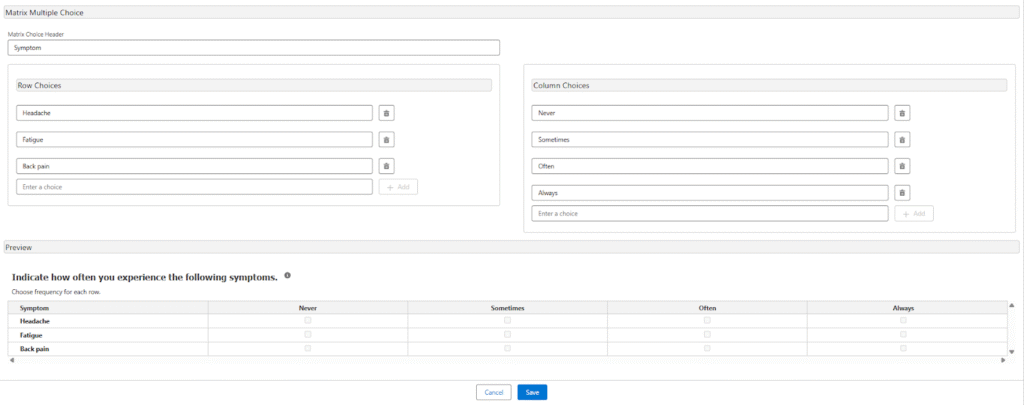Click the empty row choice entry field
The width and height of the screenshot is (1024, 405).
195,187
